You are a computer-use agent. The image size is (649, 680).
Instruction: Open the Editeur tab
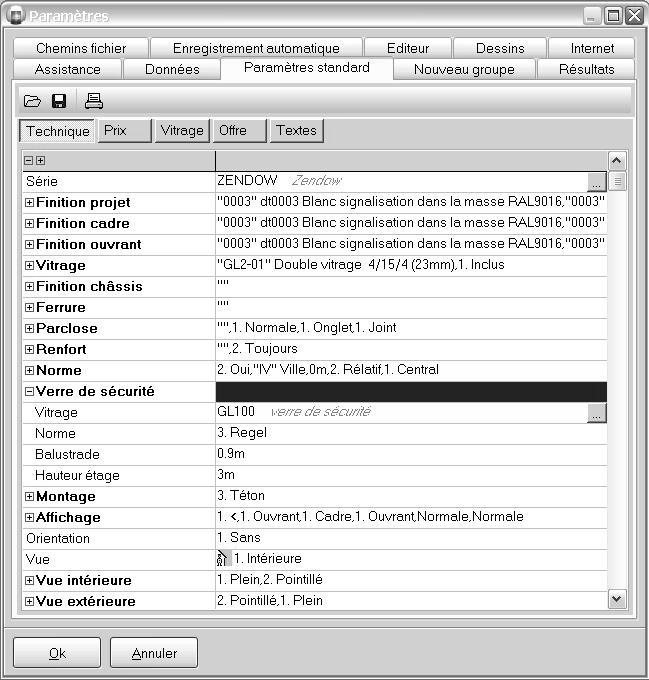pyautogui.click(x=408, y=48)
